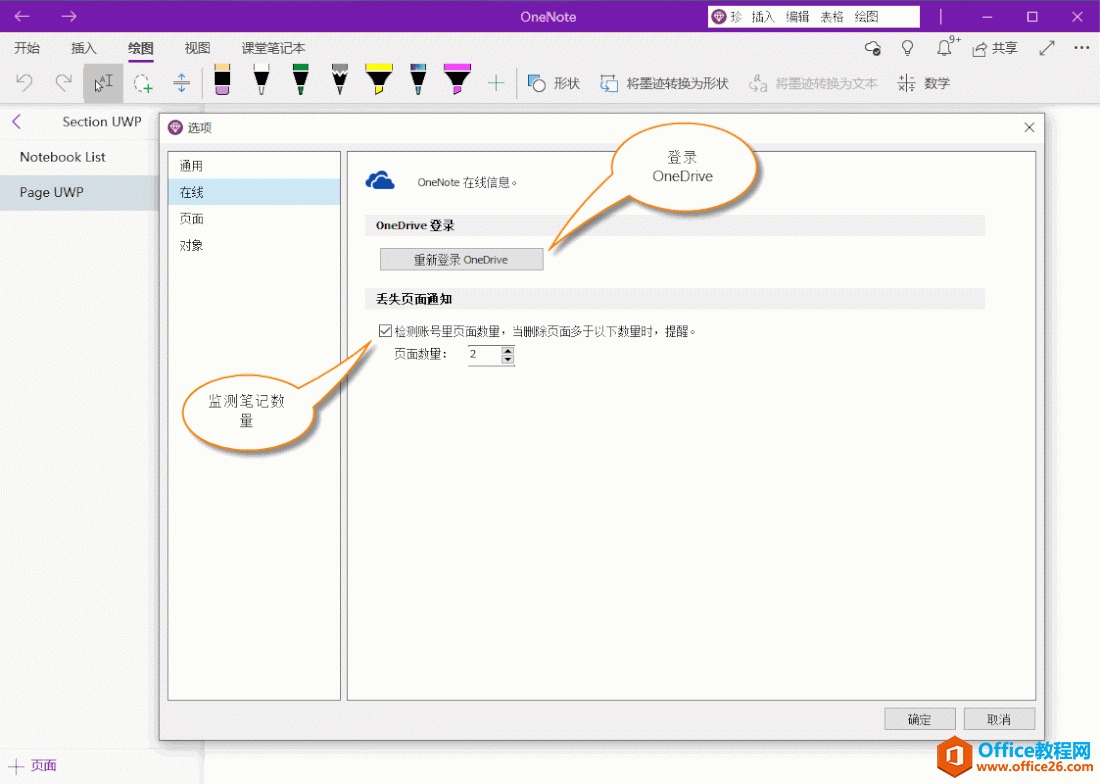
Task: Click the undo arrow
Action: coord(22,83)
